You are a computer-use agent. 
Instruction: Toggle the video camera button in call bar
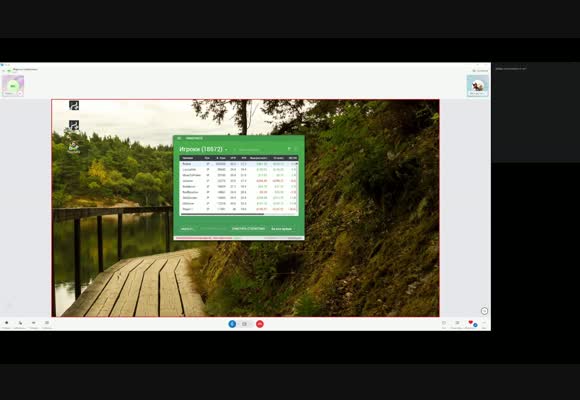[244, 324]
